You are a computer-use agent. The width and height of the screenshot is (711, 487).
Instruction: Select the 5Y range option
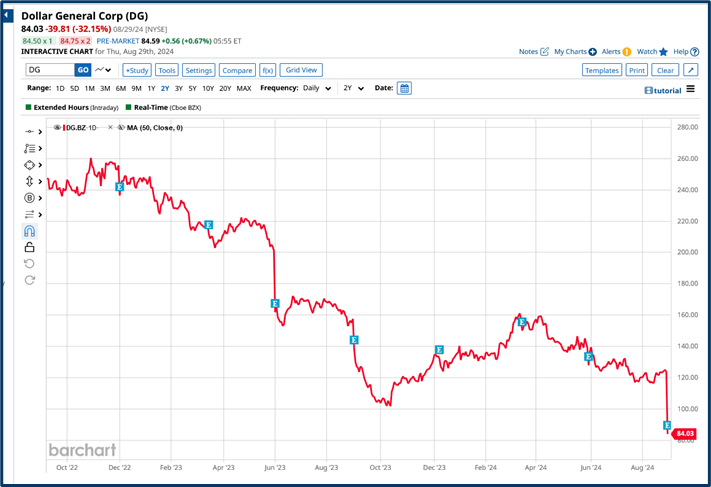(193, 89)
